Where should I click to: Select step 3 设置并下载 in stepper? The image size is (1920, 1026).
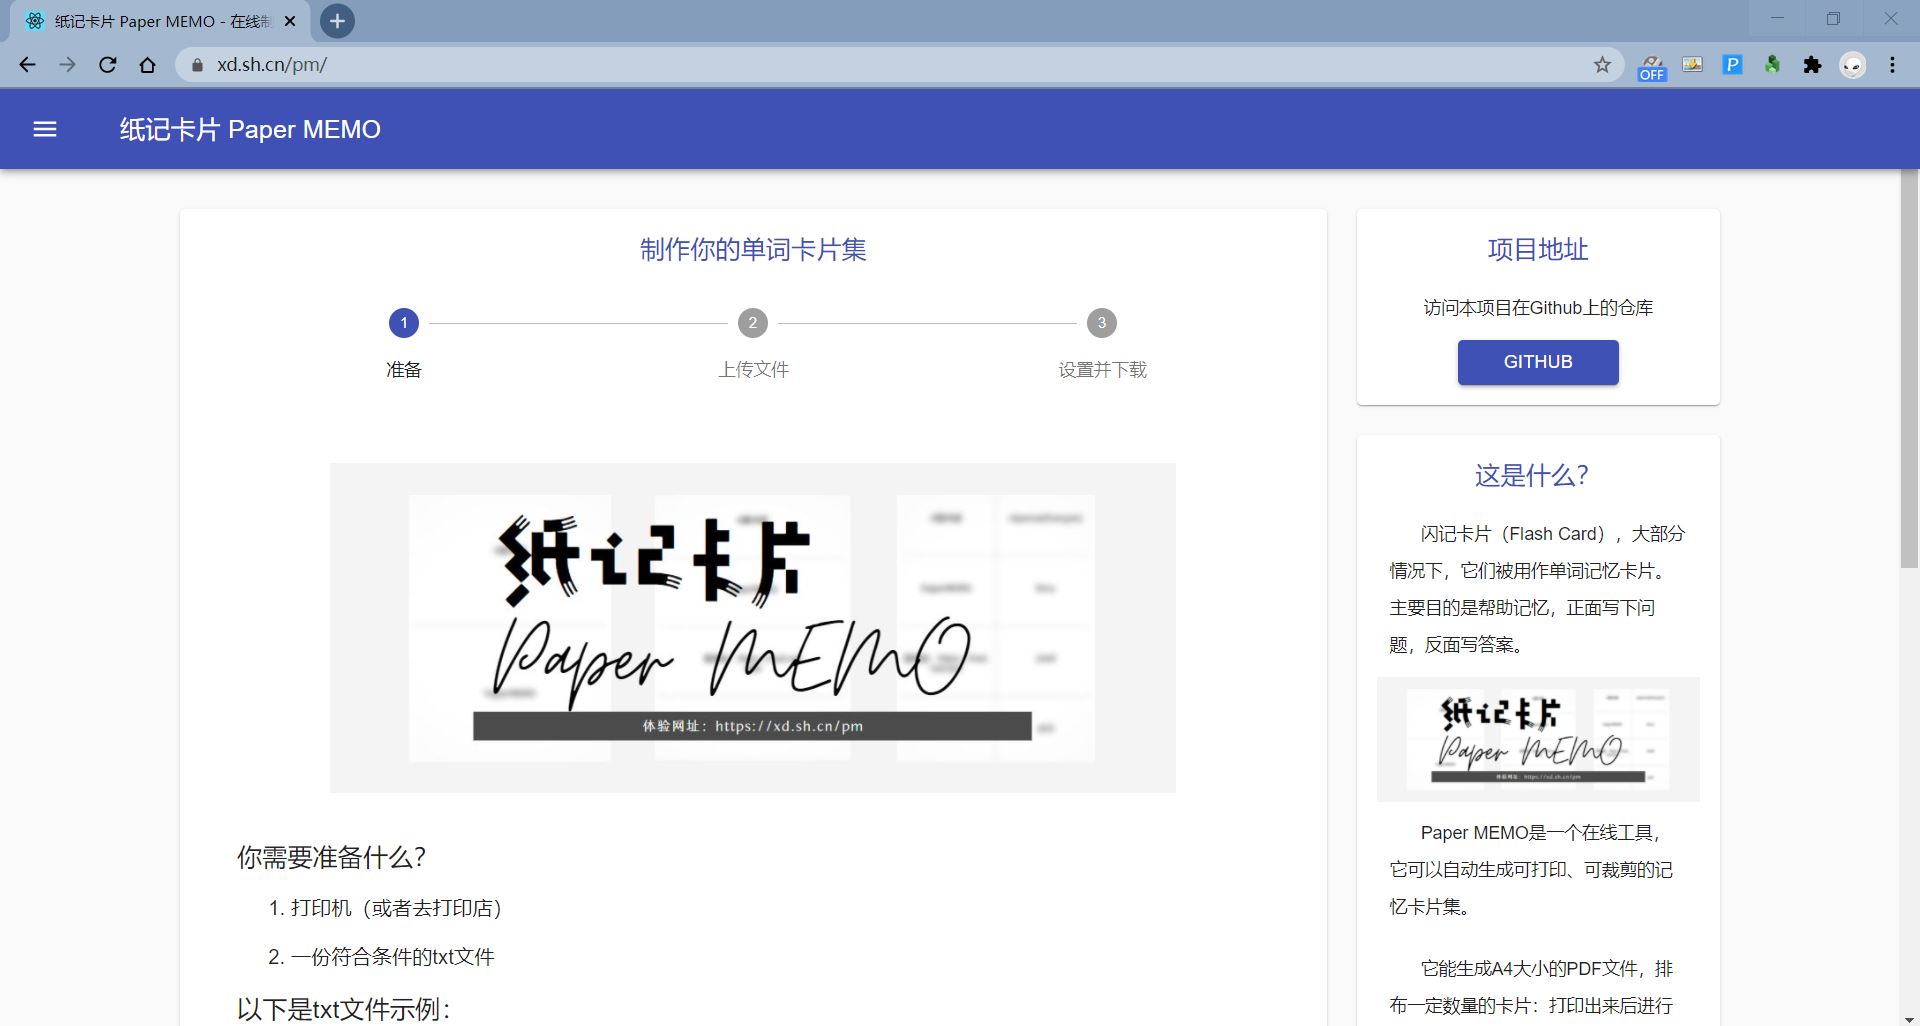click(1102, 323)
